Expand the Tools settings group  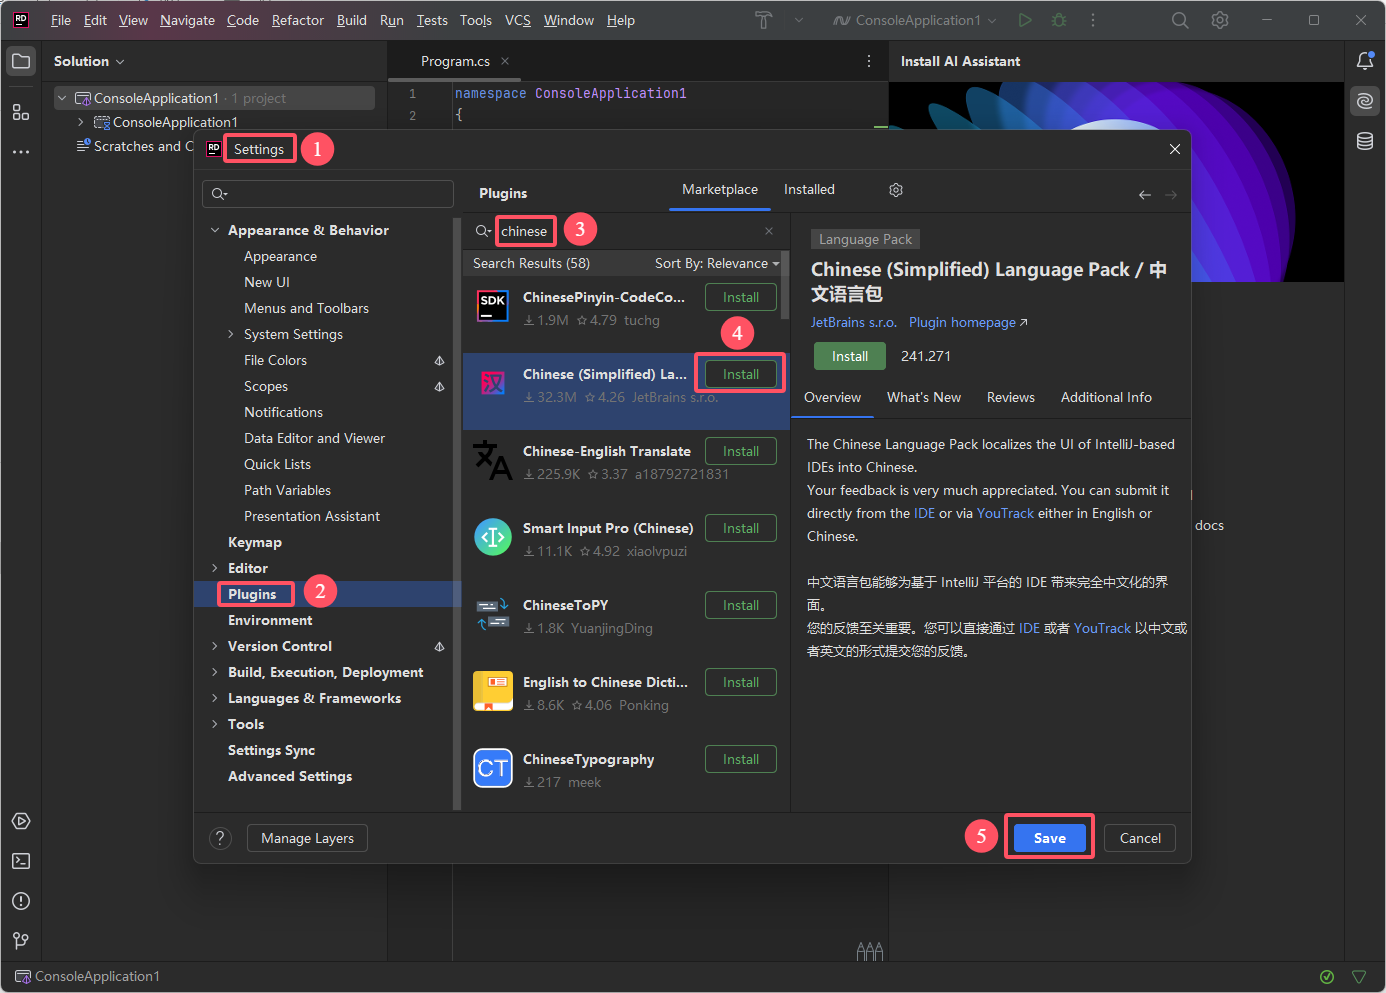pos(215,724)
